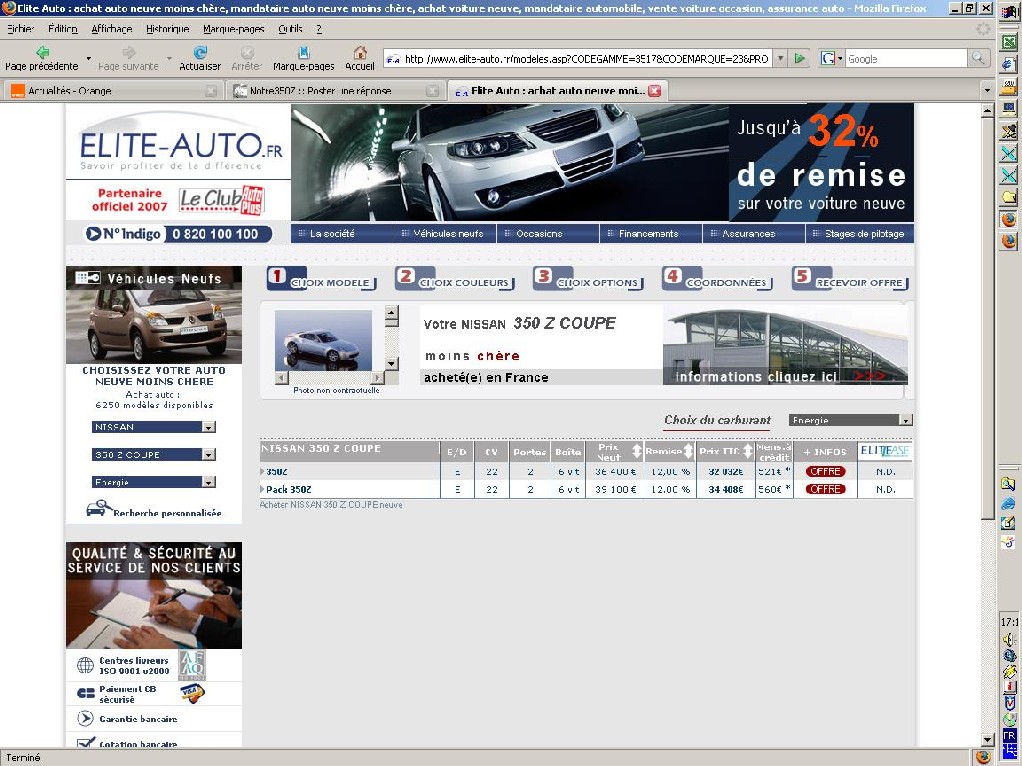Open the Outils menu
This screenshot has height=766, width=1022.
click(290, 29)
